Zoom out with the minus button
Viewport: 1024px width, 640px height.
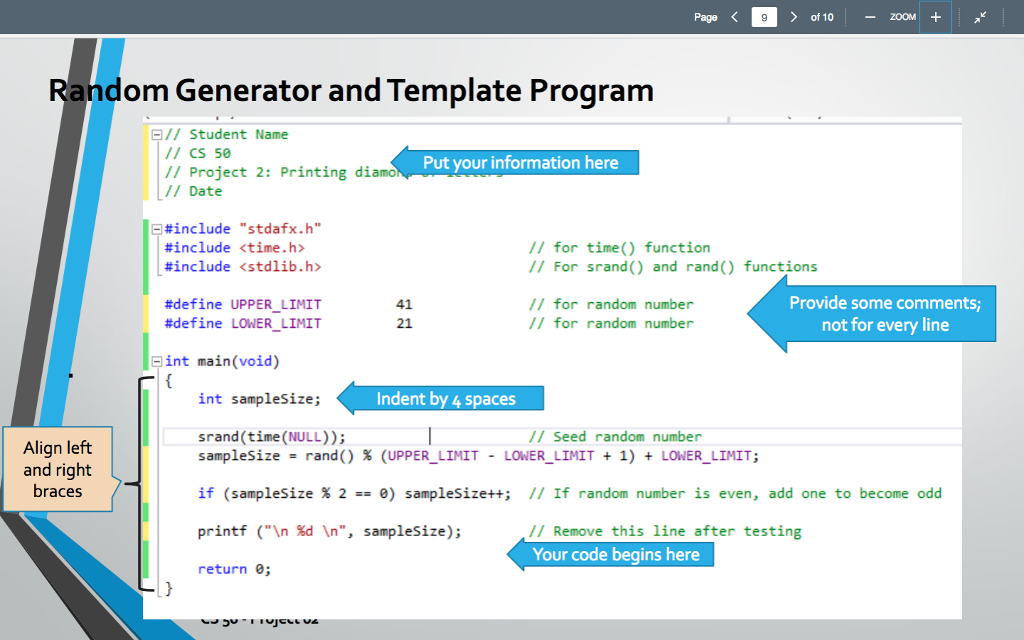(870, 17)
